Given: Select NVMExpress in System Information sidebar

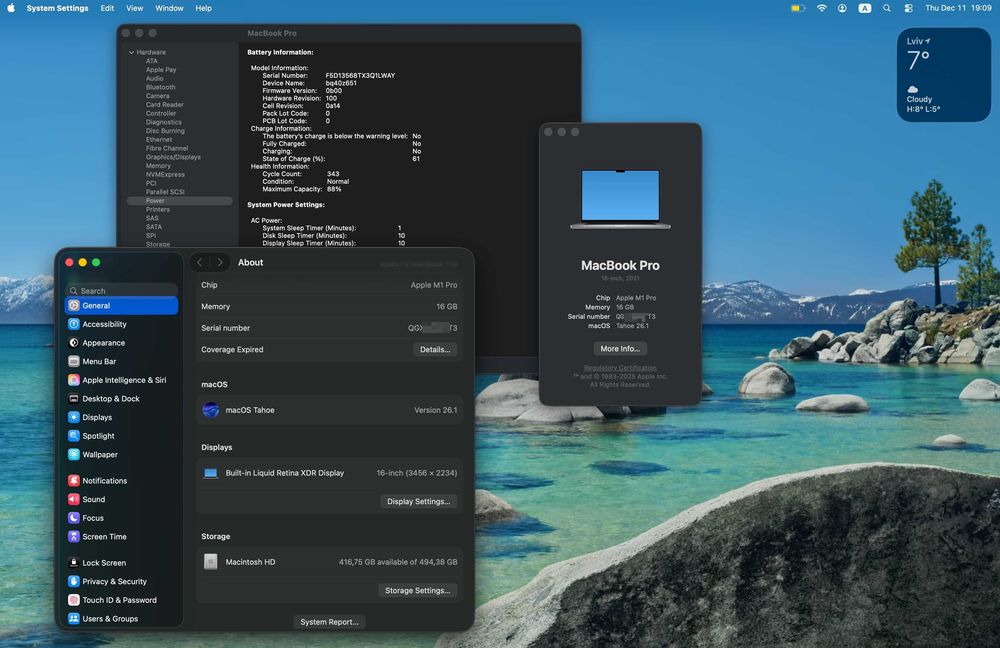Looking at the screenshot, I should pyautogui.click(x=165, y=174).
